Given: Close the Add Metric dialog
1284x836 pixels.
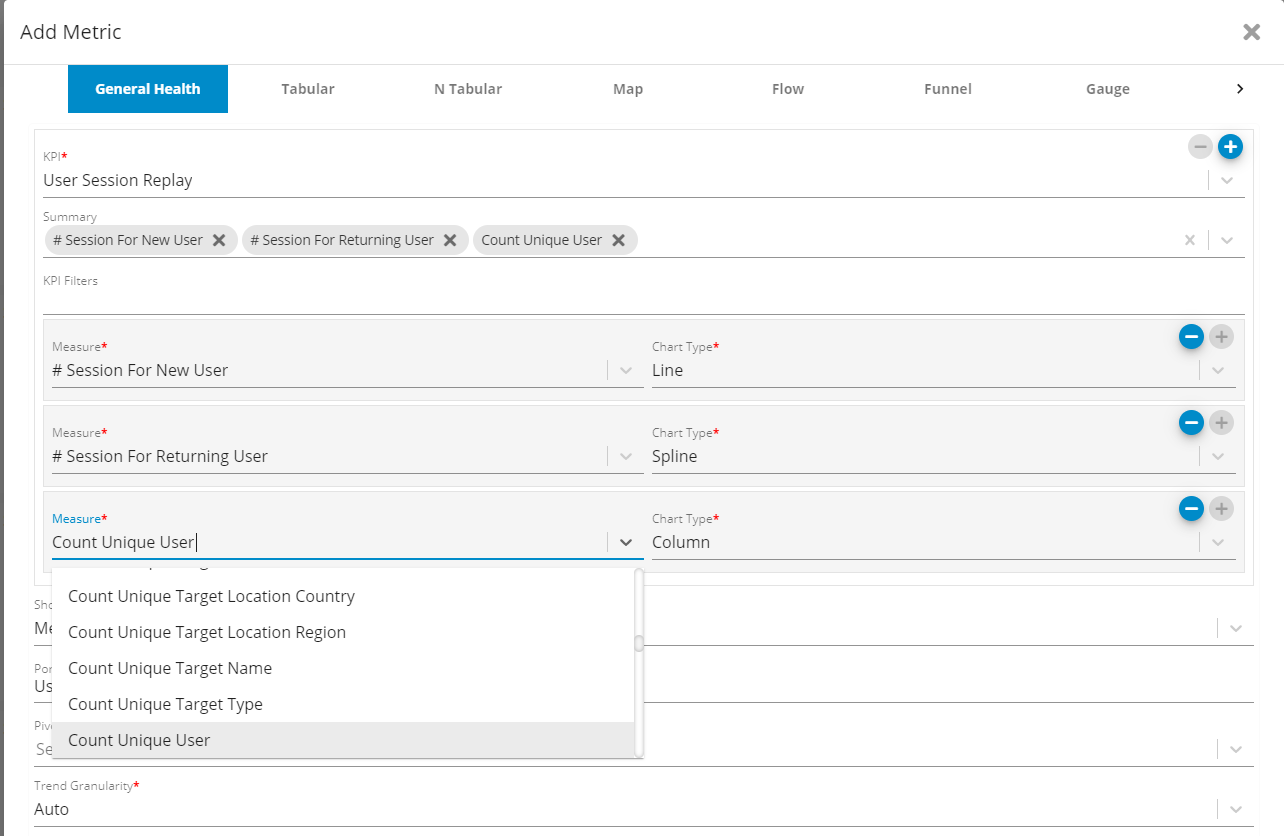Looking at the screenshot, I should pos(1251,32).
